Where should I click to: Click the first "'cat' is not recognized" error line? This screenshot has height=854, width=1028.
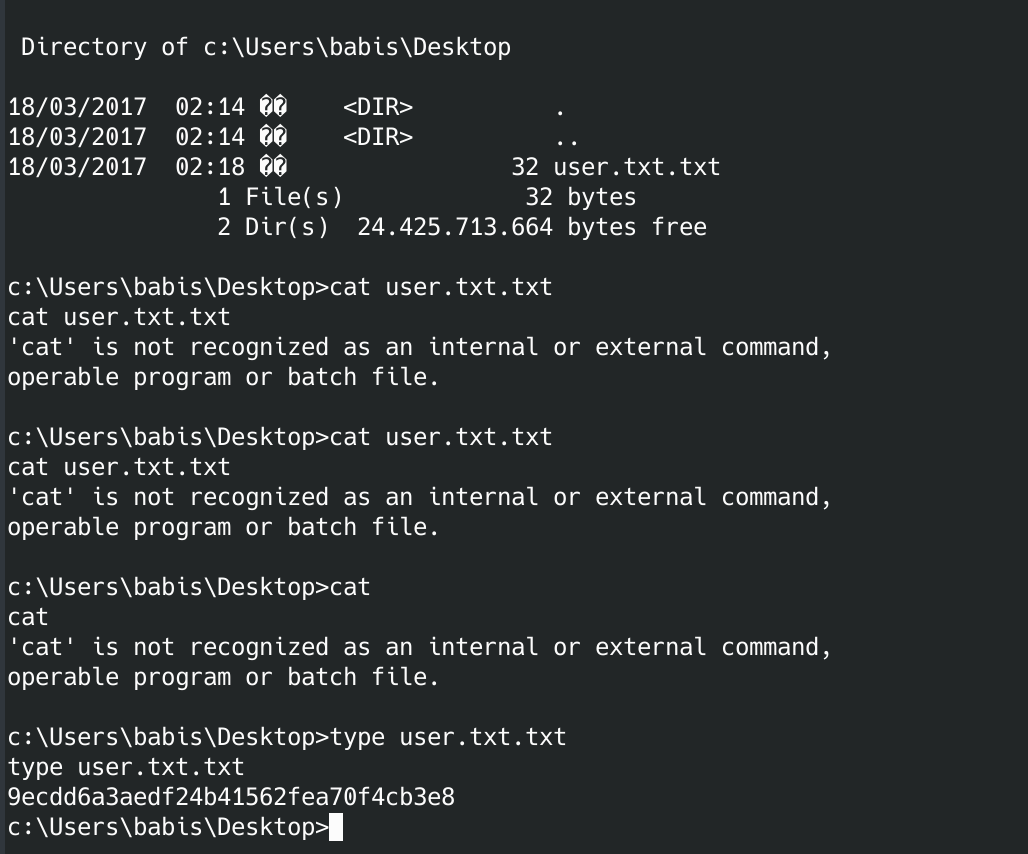419,348
